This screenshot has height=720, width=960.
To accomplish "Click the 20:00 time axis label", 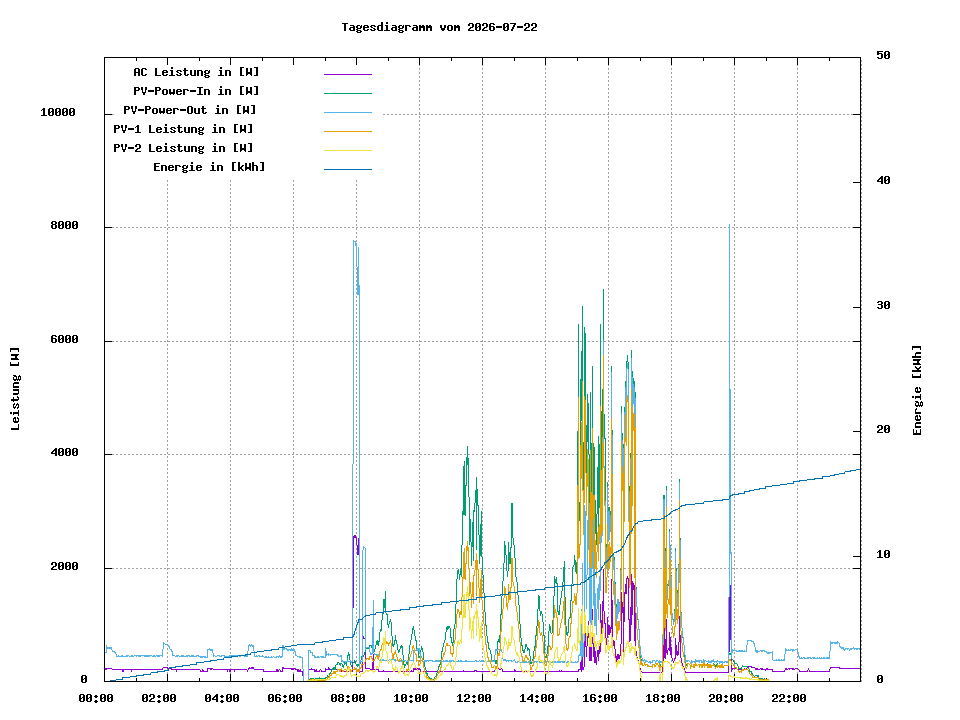I will pyautogui.click(x=726, y=698).
